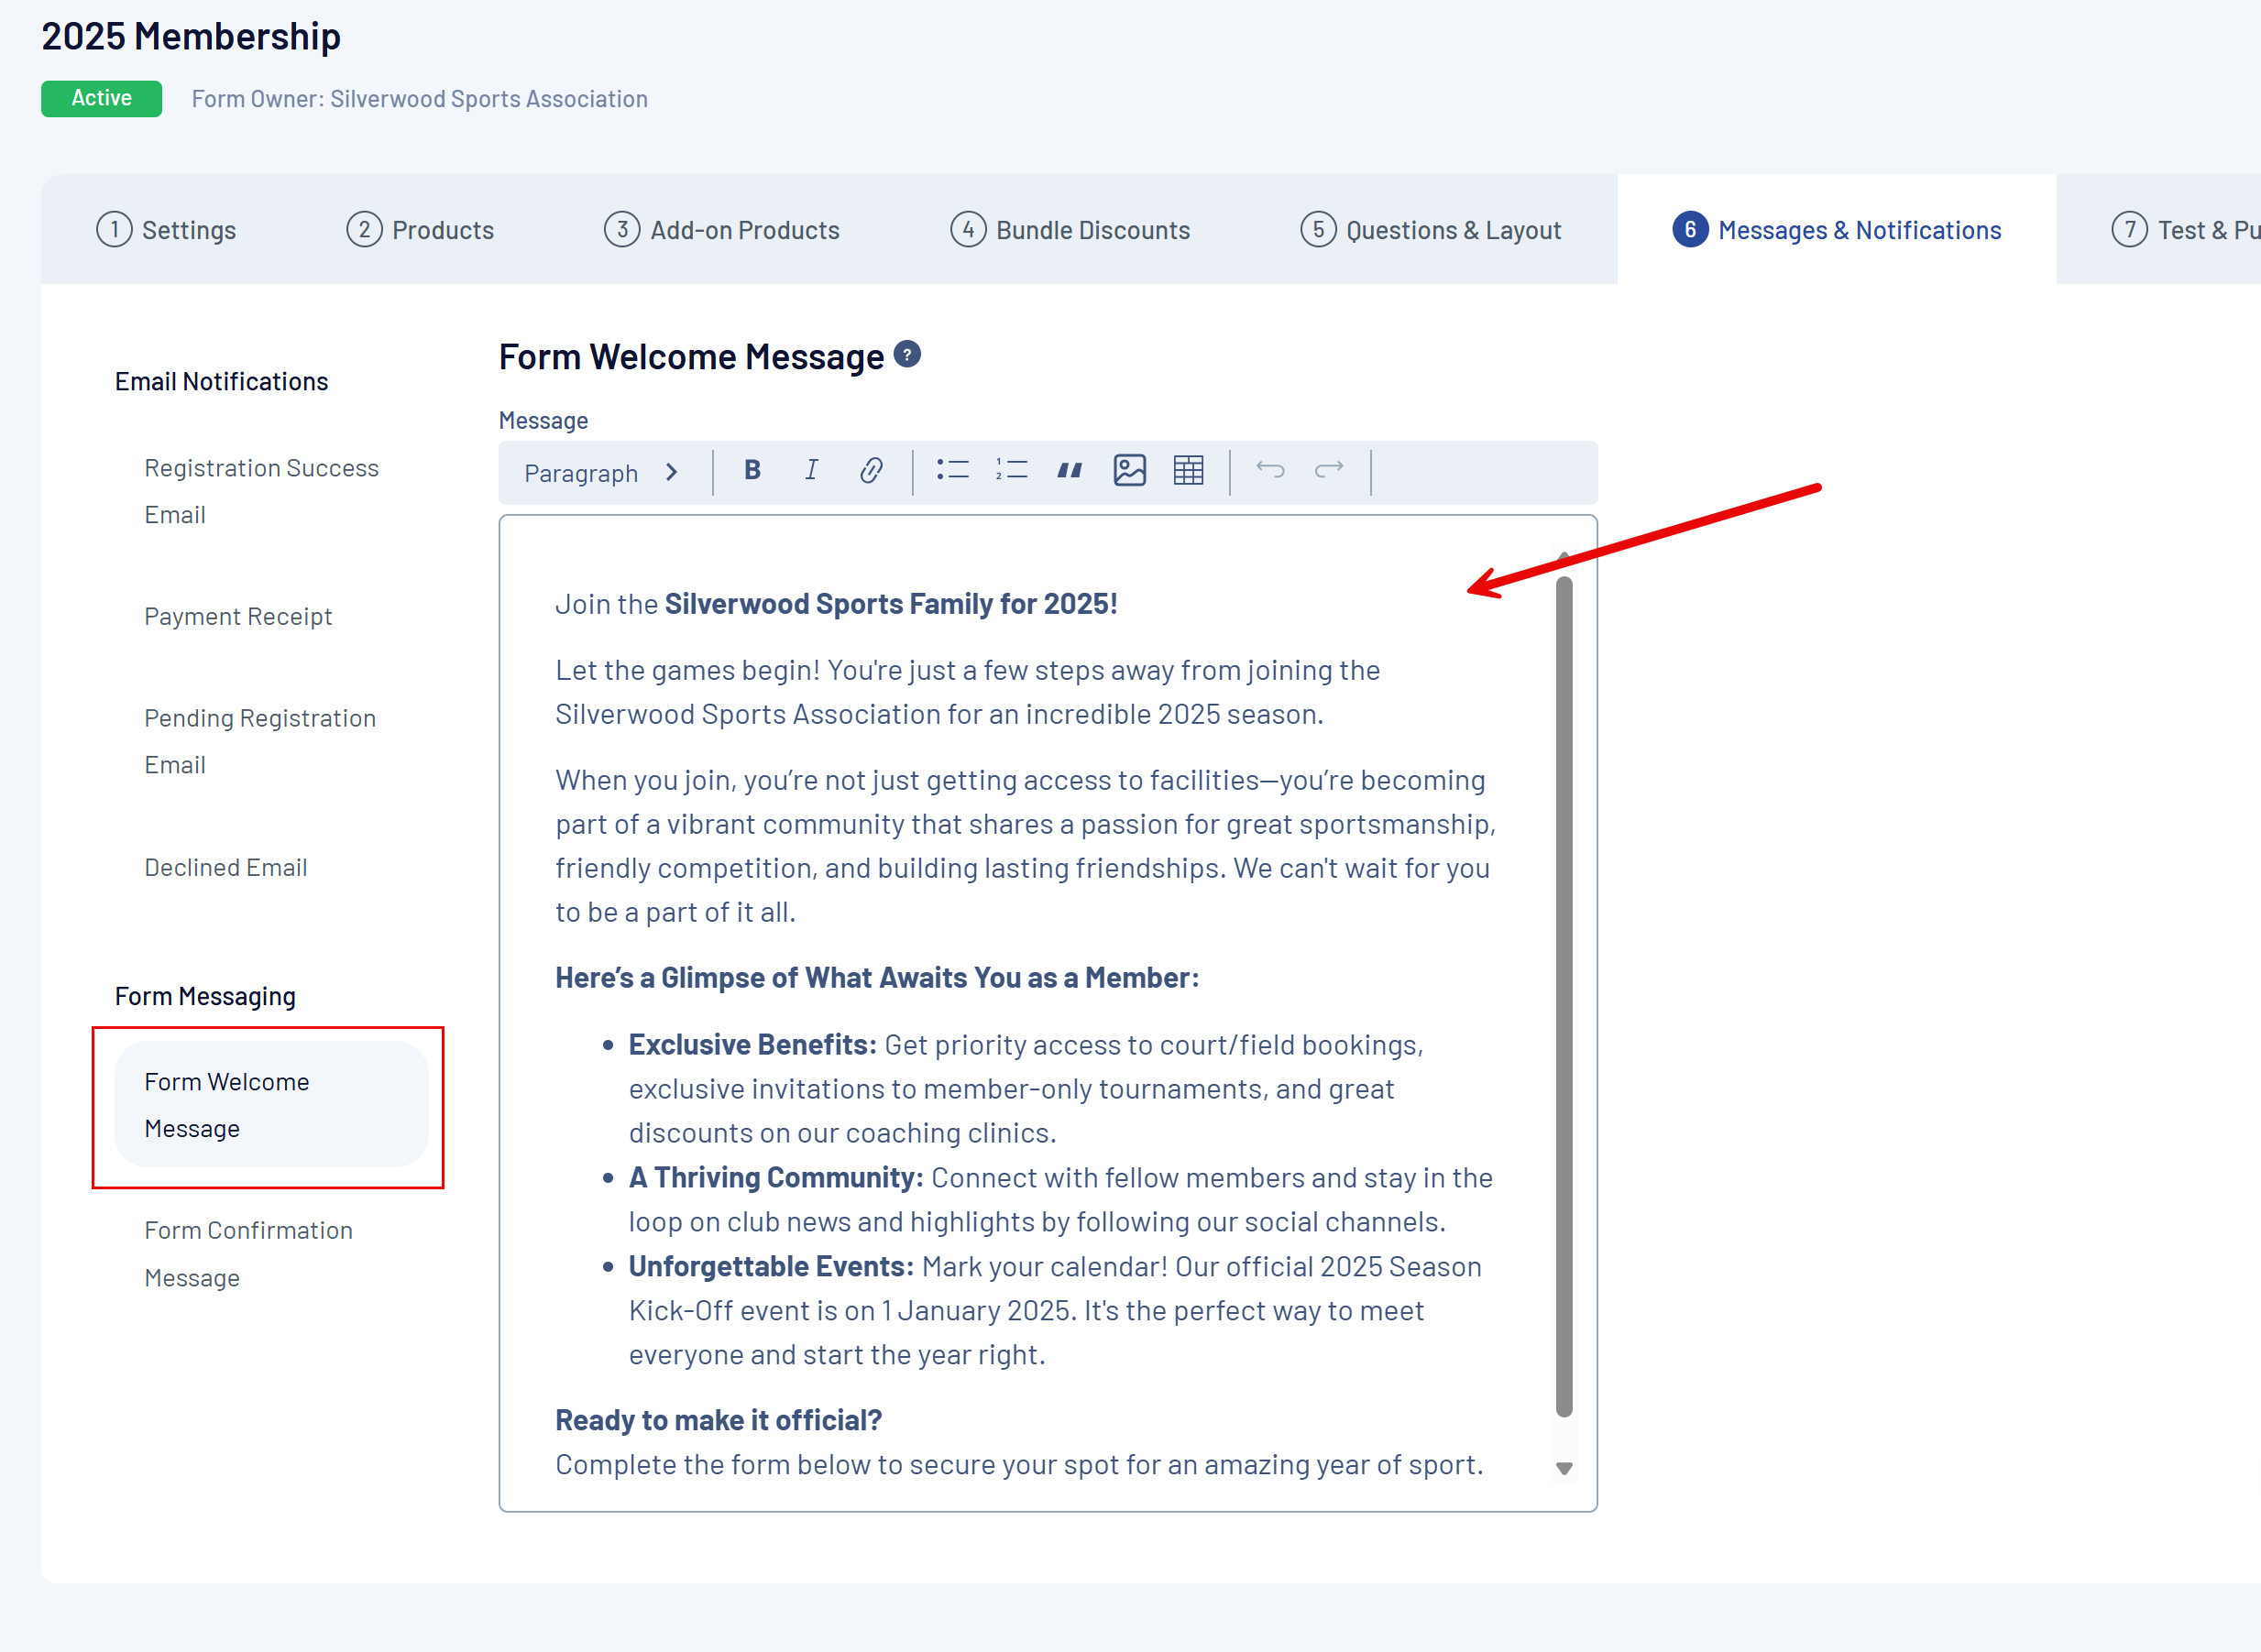The width and height of the screenshot is (2261, 1652).
Task: Insert a block quote
Action: [1069, 470]
